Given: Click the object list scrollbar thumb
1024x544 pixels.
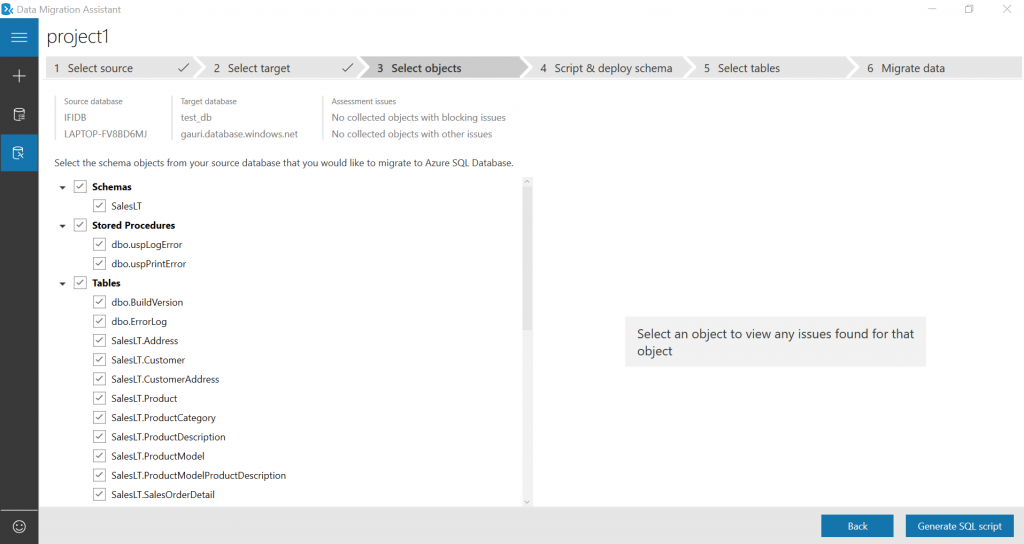Looking at the screenshot, I should pos(528,258).
